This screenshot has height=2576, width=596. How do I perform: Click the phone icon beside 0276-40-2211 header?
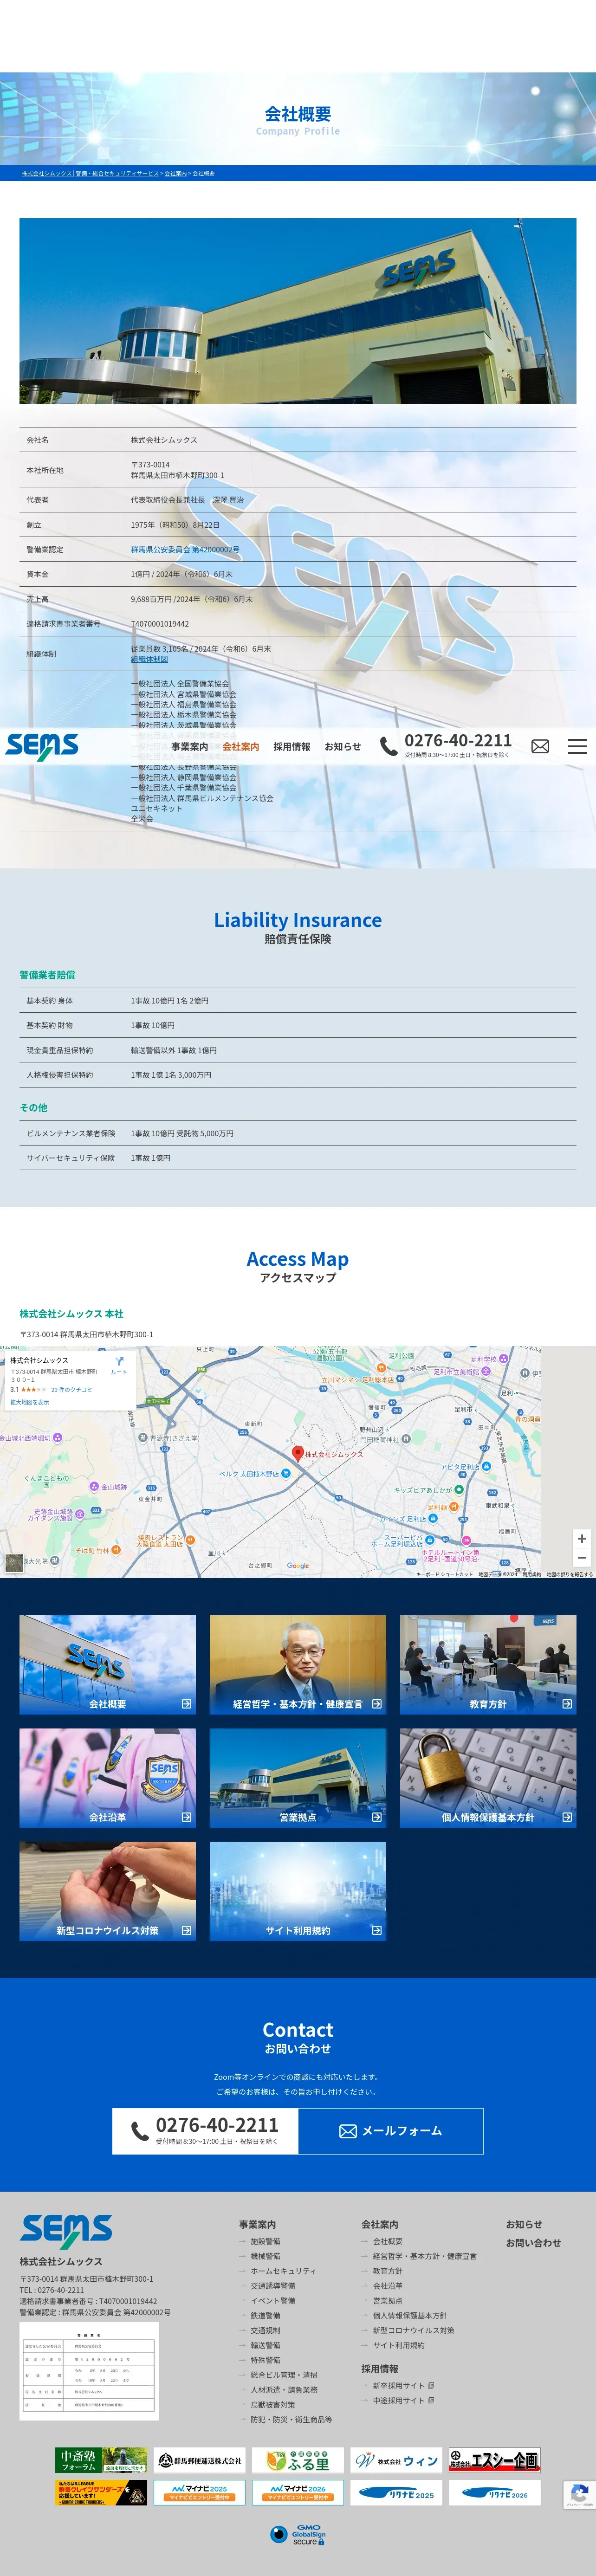click(388, 746)
